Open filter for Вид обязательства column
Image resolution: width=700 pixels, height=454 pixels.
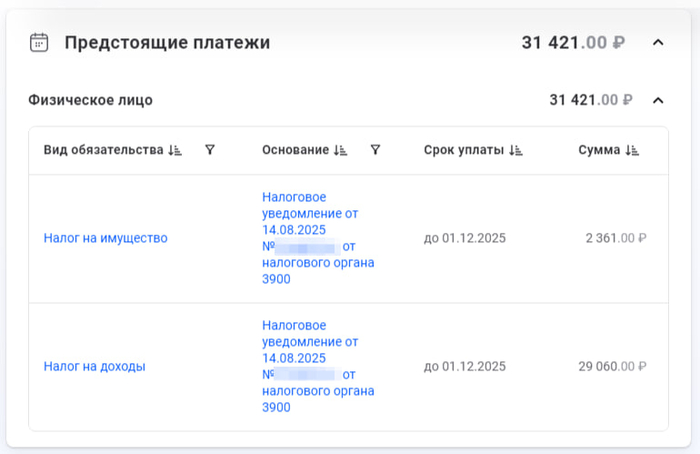(x=210, y=150)
